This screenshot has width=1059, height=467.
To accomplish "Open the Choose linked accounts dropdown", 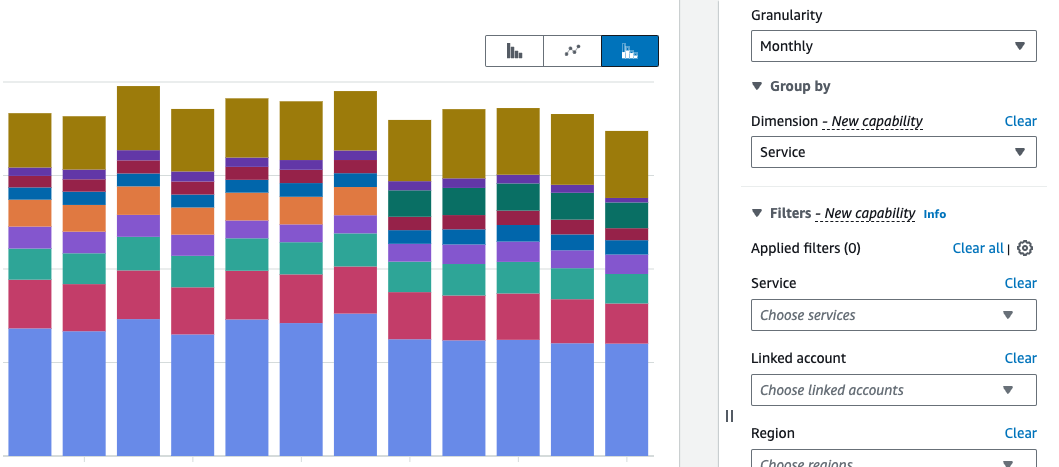I will pos(894,390).
